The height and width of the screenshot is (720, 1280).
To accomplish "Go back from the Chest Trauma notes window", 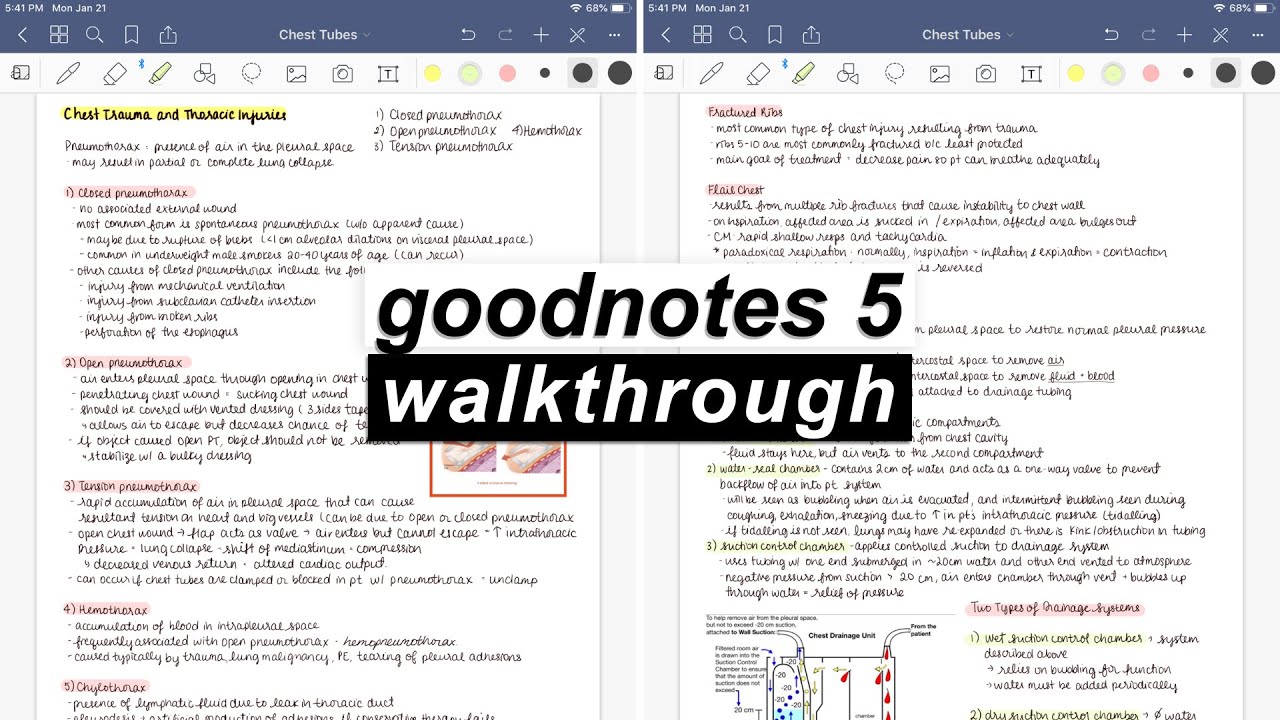I will point(22,35).
